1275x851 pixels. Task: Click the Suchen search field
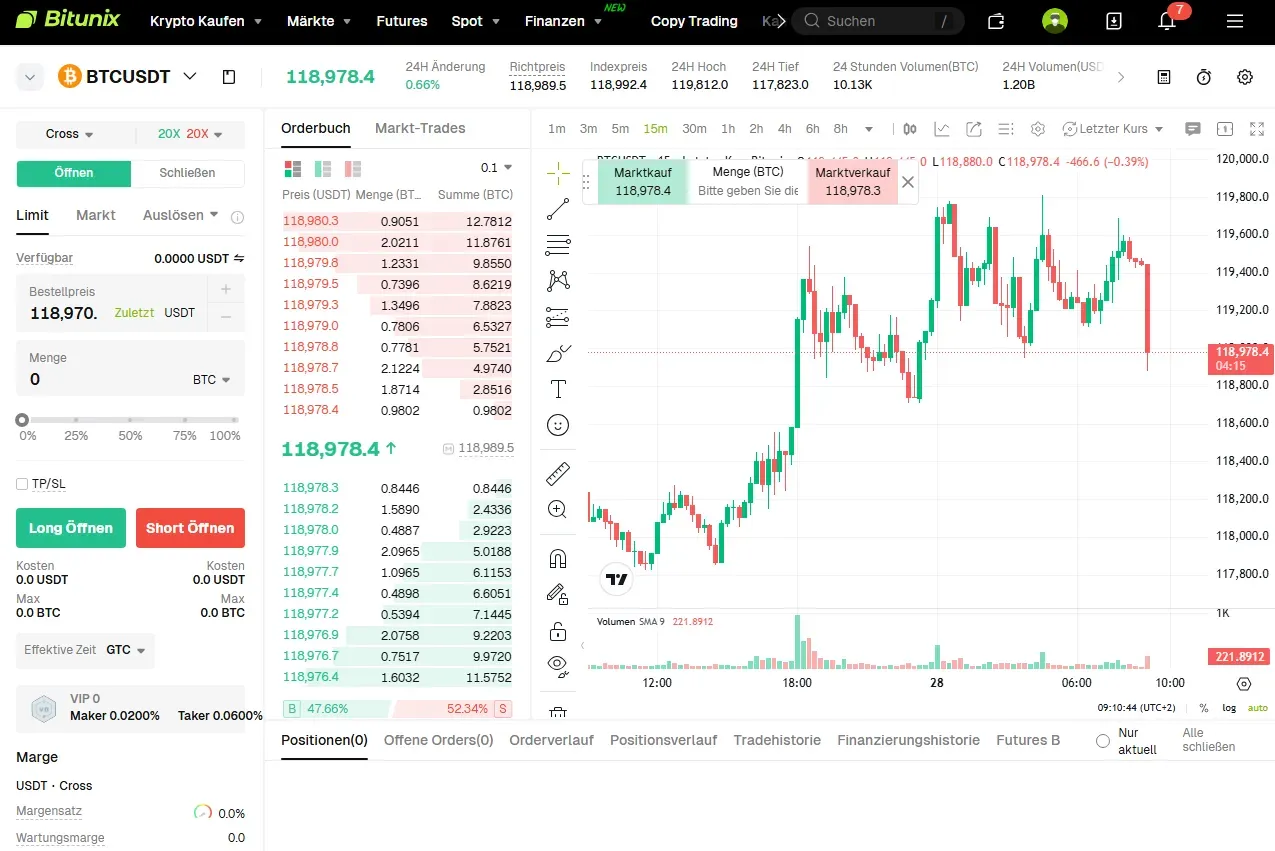(878, 21)
